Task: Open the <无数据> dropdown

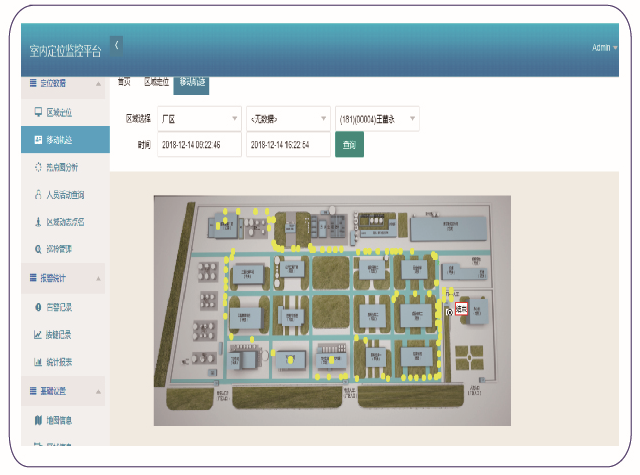Action: pyautogui.click(x=288, y=118)
